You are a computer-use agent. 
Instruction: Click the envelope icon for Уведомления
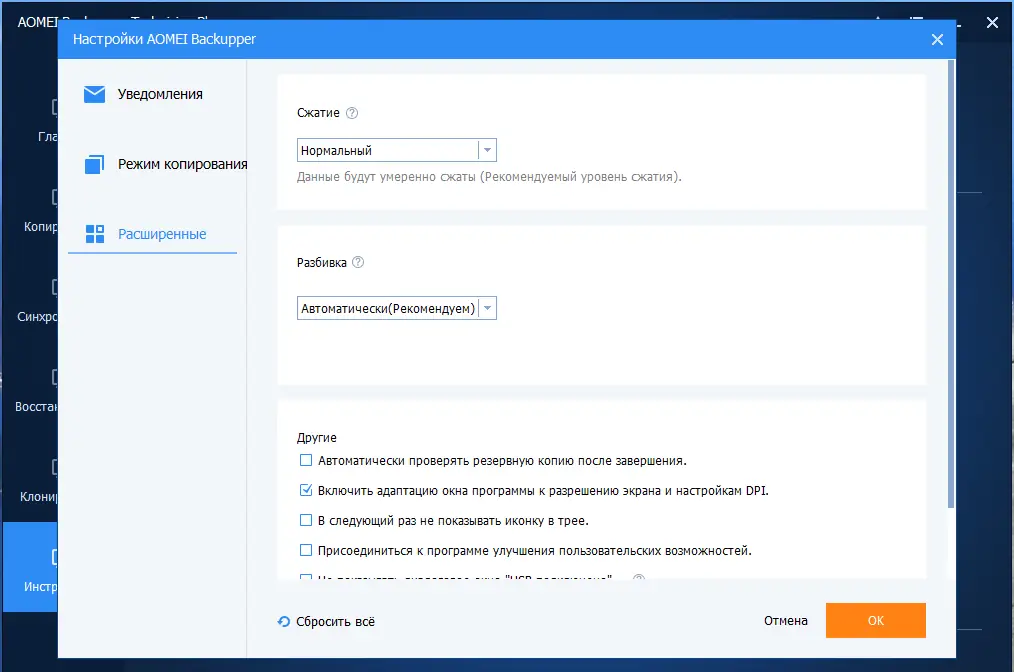[94, 94]
